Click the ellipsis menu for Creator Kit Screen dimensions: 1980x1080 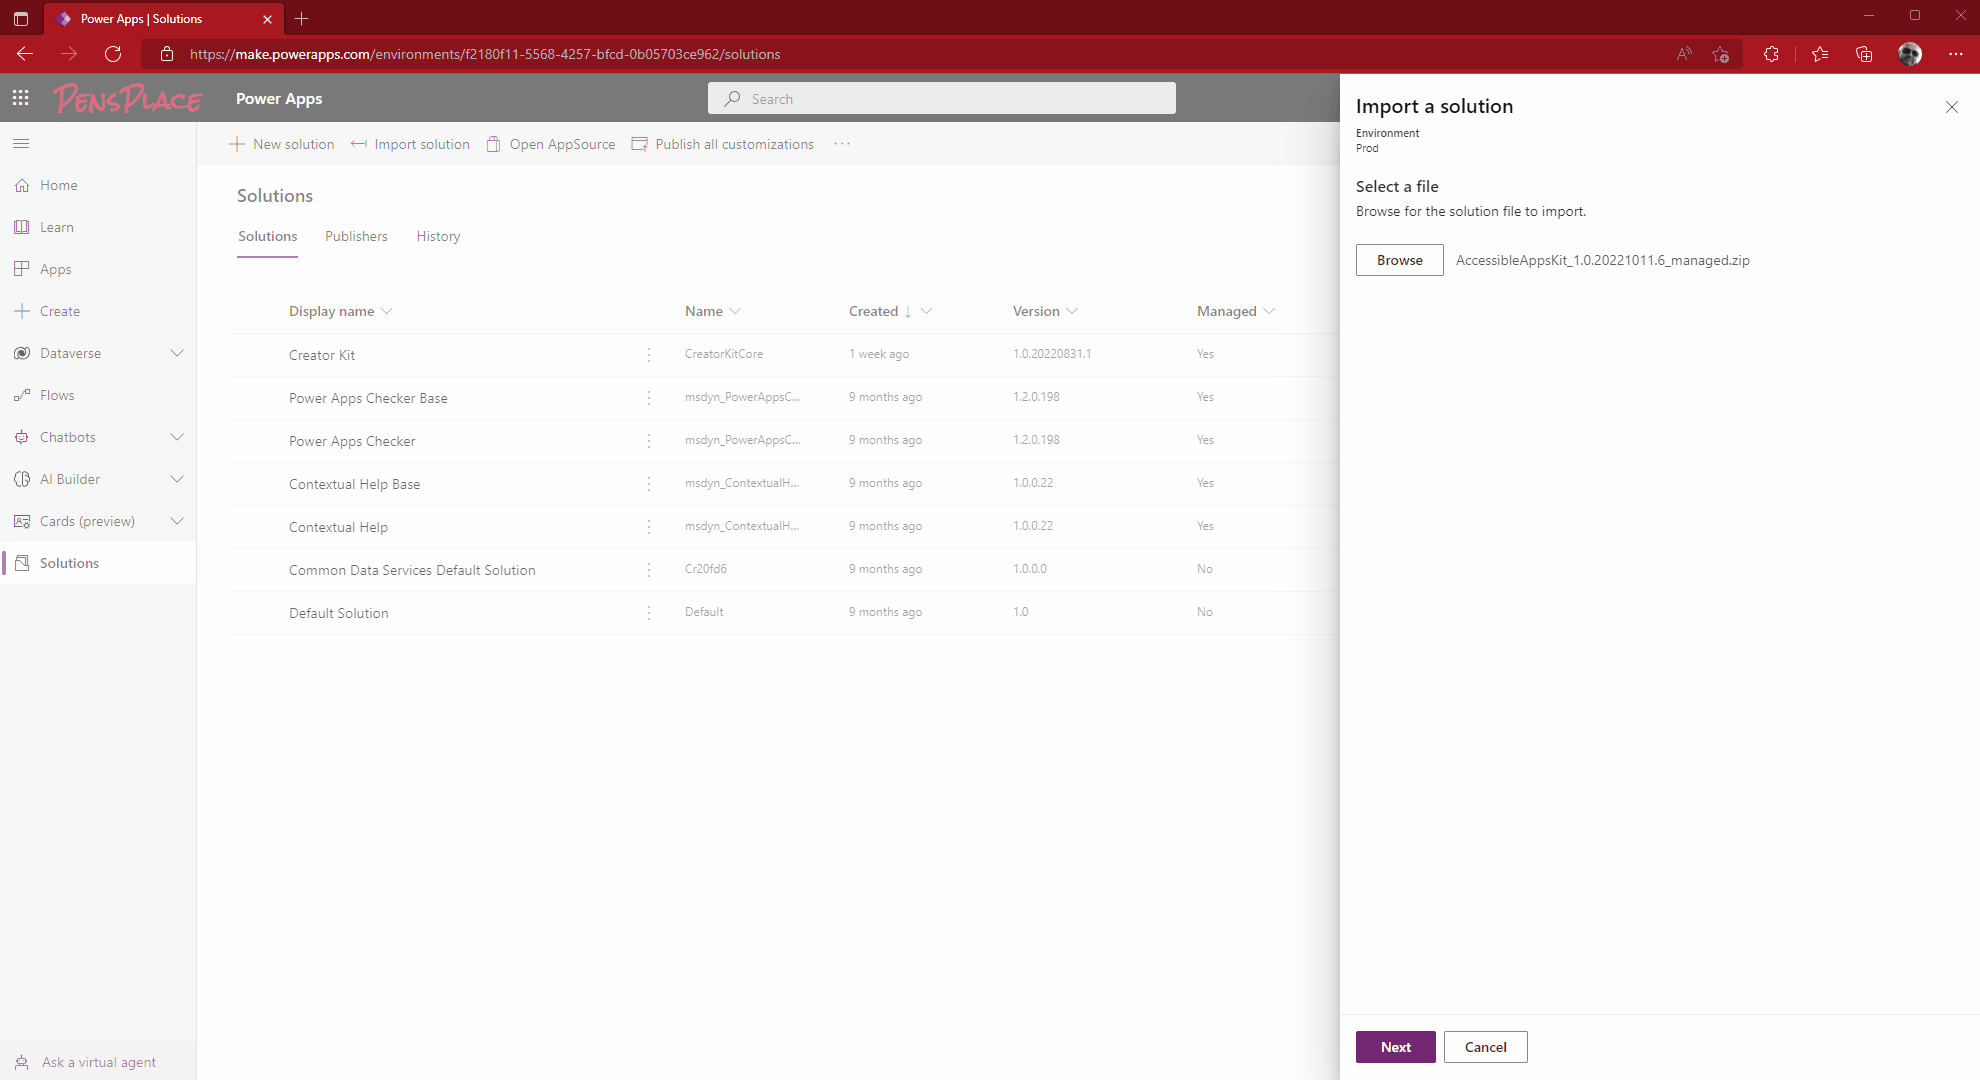click(649, 354)
